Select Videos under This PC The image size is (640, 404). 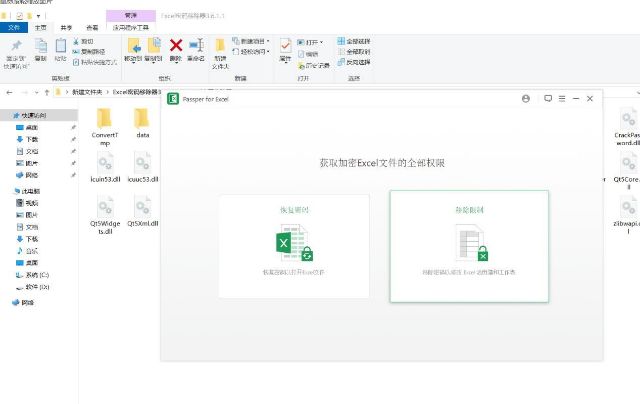27,203
